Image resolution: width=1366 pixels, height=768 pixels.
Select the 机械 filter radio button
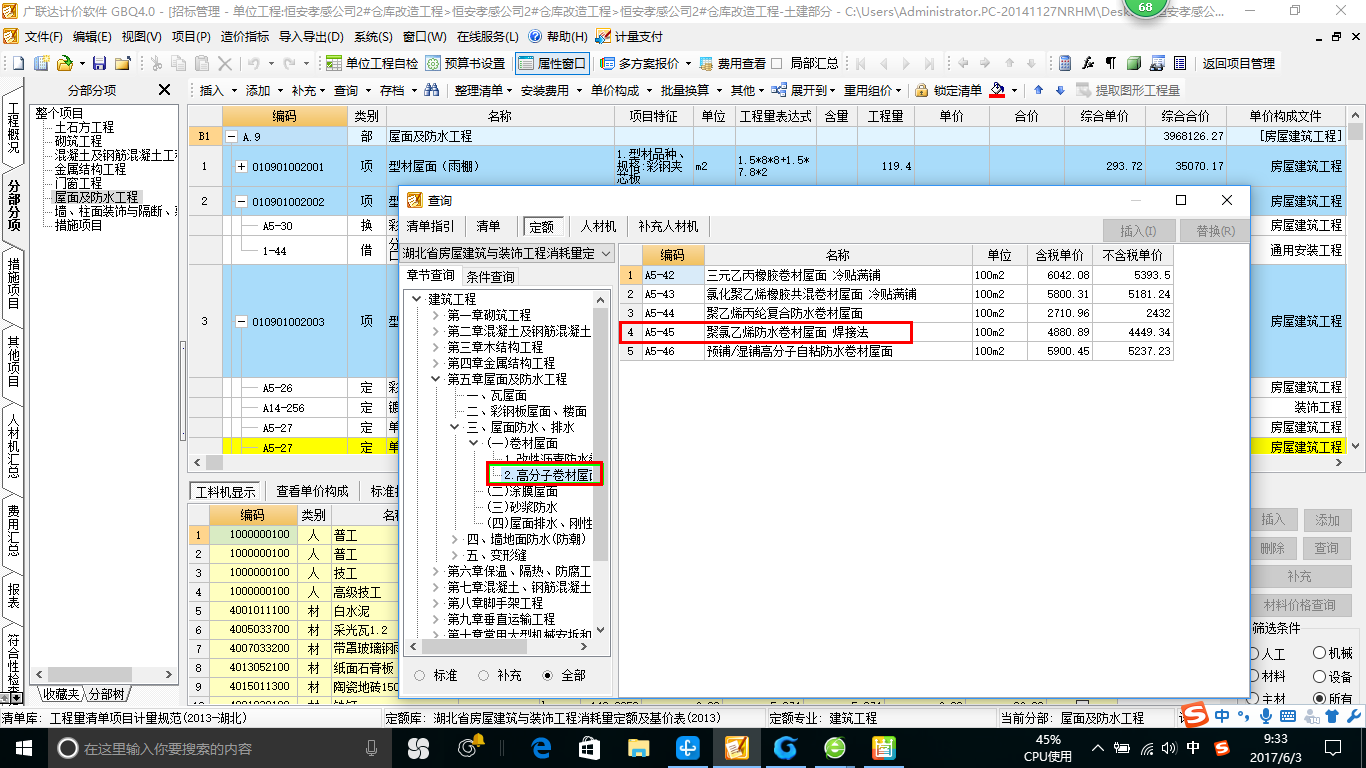[1319, 653]
